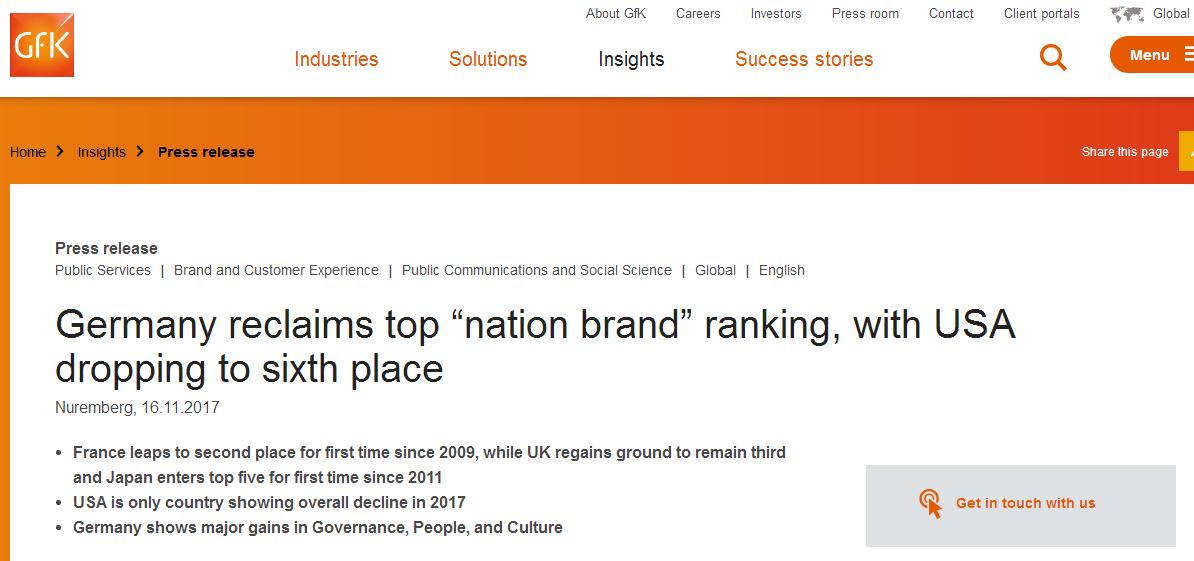Open the Industries menu

[336, 59]
